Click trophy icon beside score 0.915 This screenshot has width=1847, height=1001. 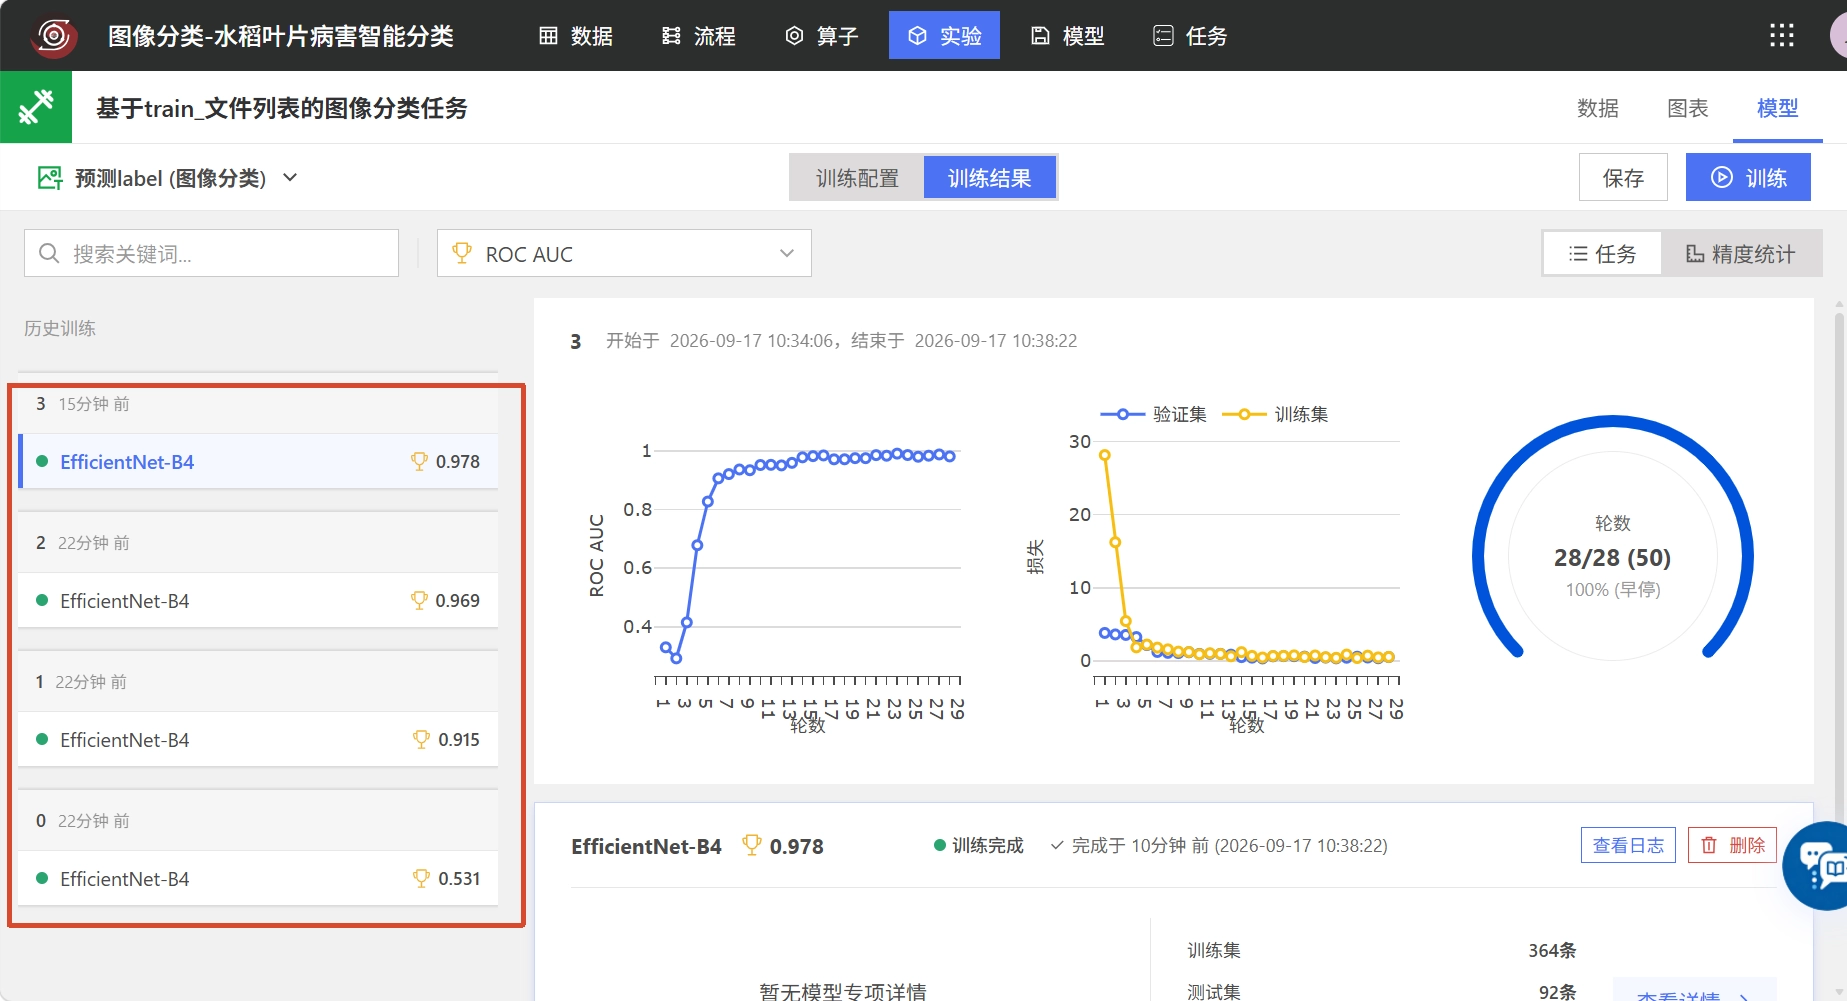click(x=421, y=739)
